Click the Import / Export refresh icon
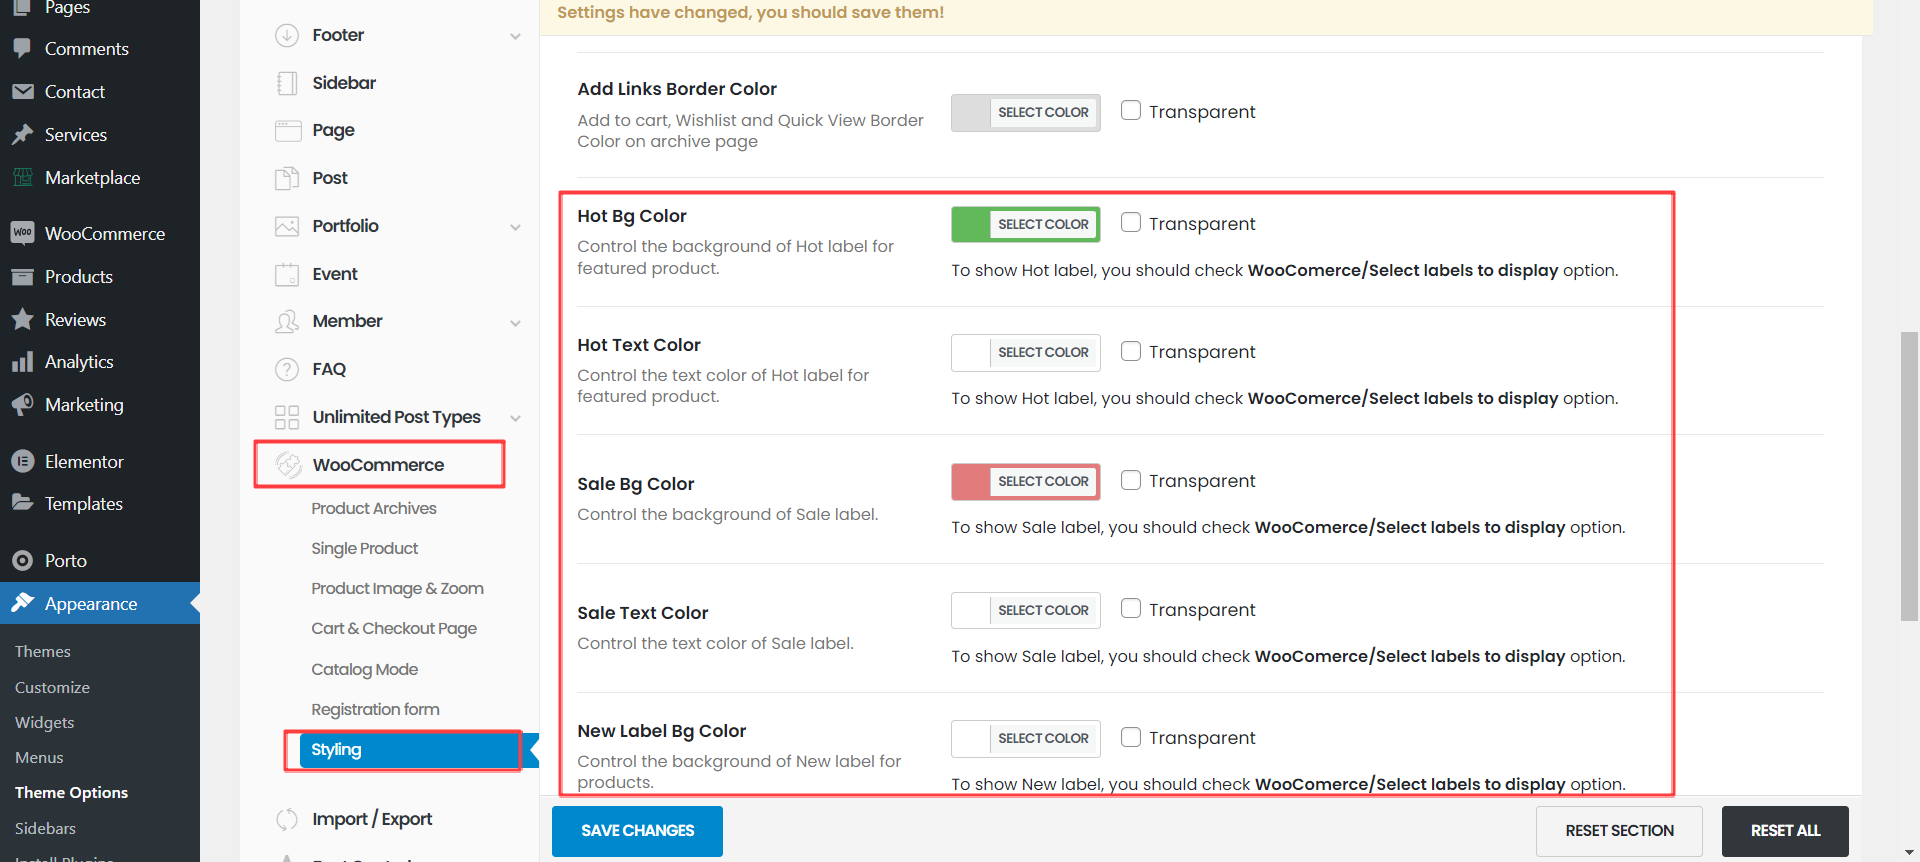This screenshot has width=1920, height=862. pyautogui.click(x=287, y=819)
